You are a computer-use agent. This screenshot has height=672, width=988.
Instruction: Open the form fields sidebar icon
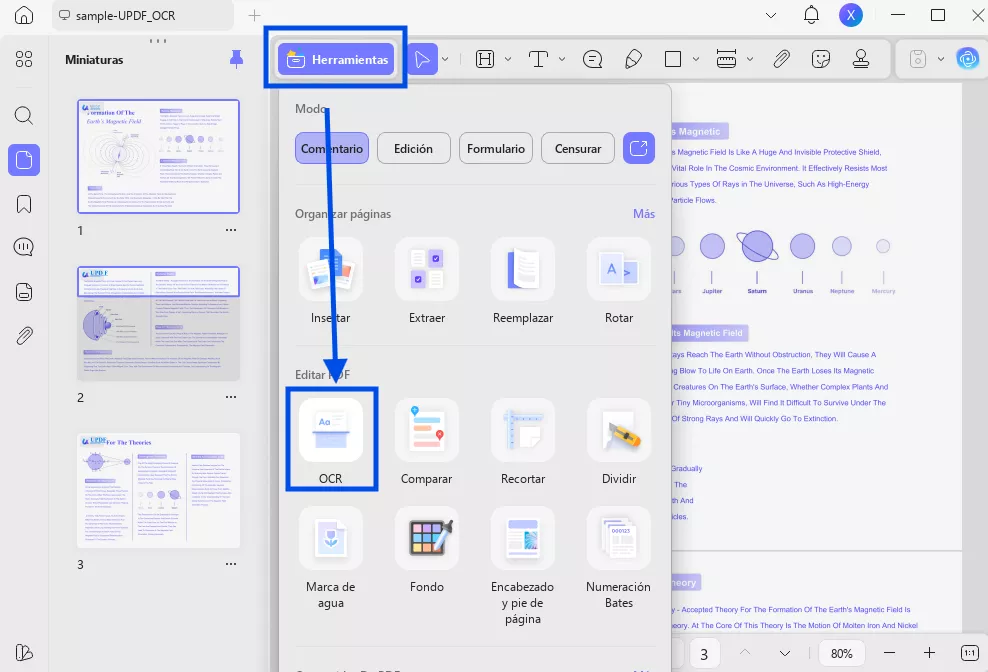[x=24, y=292]
